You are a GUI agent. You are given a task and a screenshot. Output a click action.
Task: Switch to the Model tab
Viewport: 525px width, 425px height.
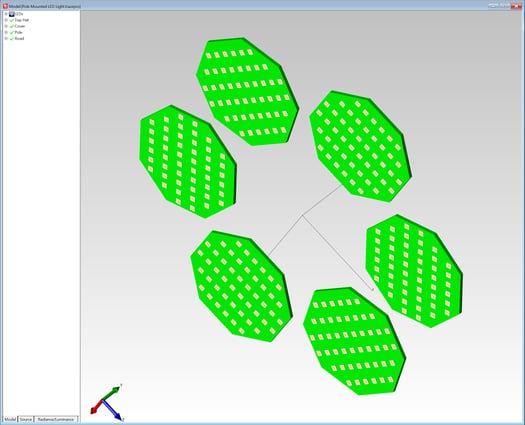pyautogui.click(x=10, y=419)
